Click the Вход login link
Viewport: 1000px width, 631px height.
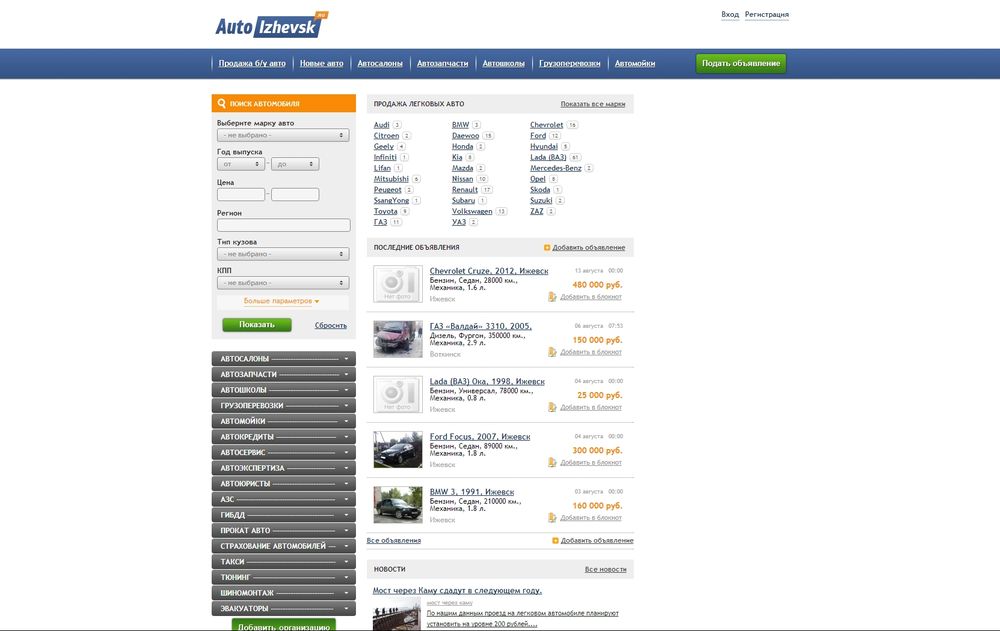coord(730,15)
